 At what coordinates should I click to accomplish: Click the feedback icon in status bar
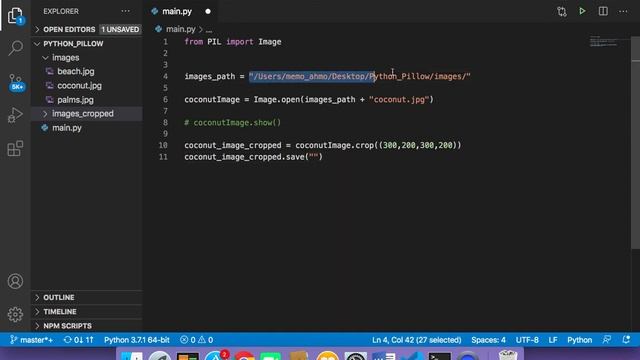tap(607, 340)
